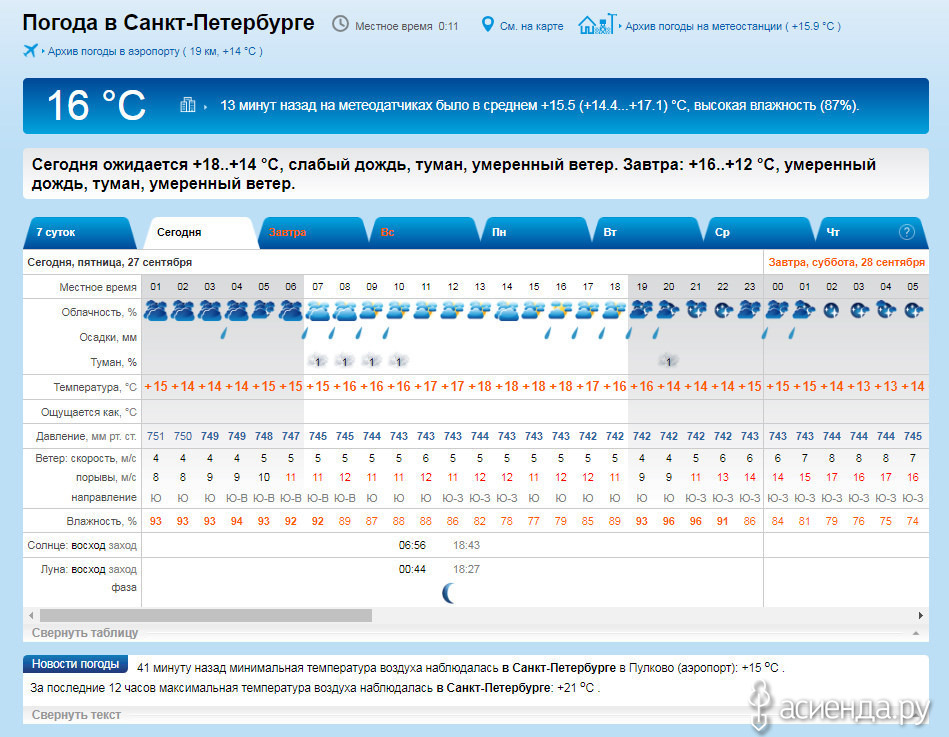The image size is (949, 737).
Task: Click the row label Осадки, мм
Action: pos(108,337)
